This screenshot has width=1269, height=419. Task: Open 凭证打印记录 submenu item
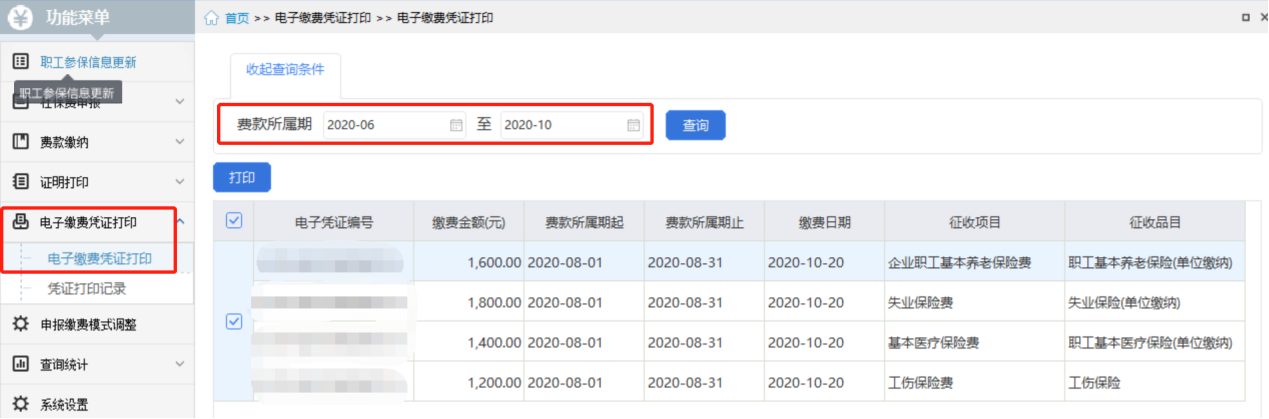pyautogui.click(x=87, y=289)
